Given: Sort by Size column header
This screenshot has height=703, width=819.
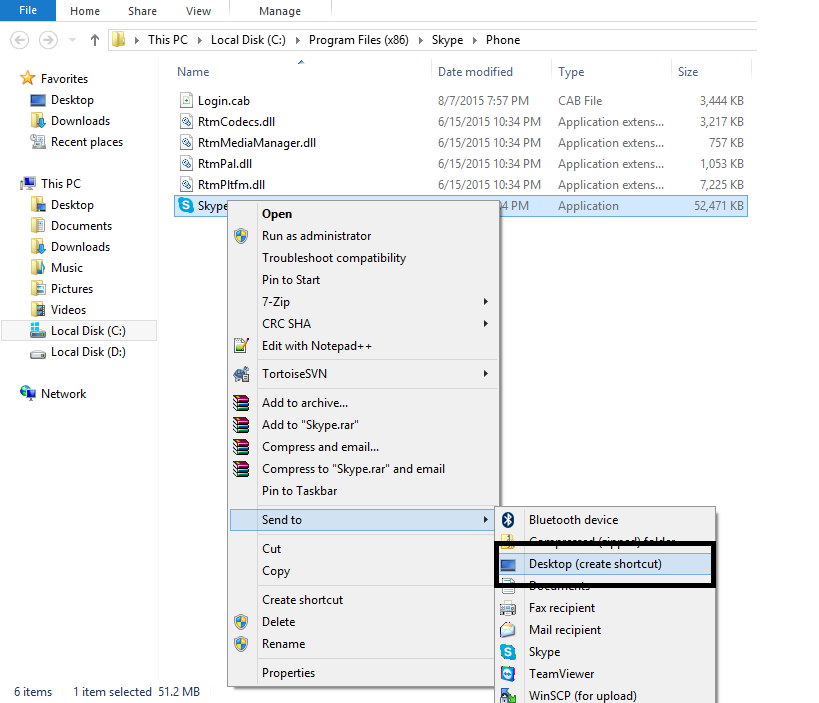Looking at the screenshot, I should 688,72.
